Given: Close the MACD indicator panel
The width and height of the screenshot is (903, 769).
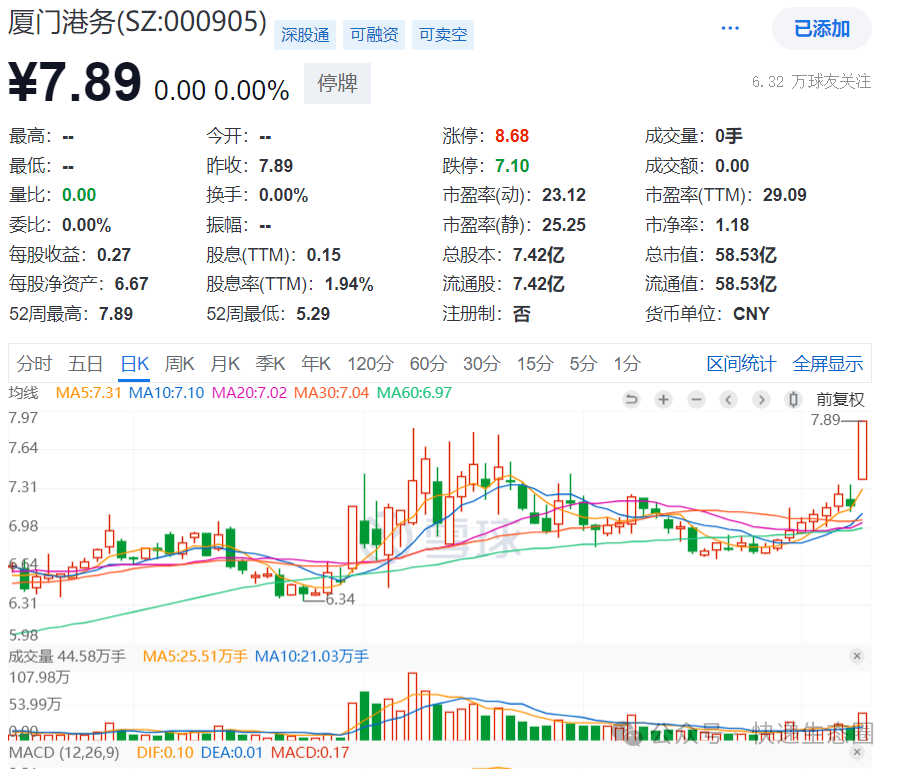Looking at the screenshot, I should pyautogui.click(x=857, y=752).
